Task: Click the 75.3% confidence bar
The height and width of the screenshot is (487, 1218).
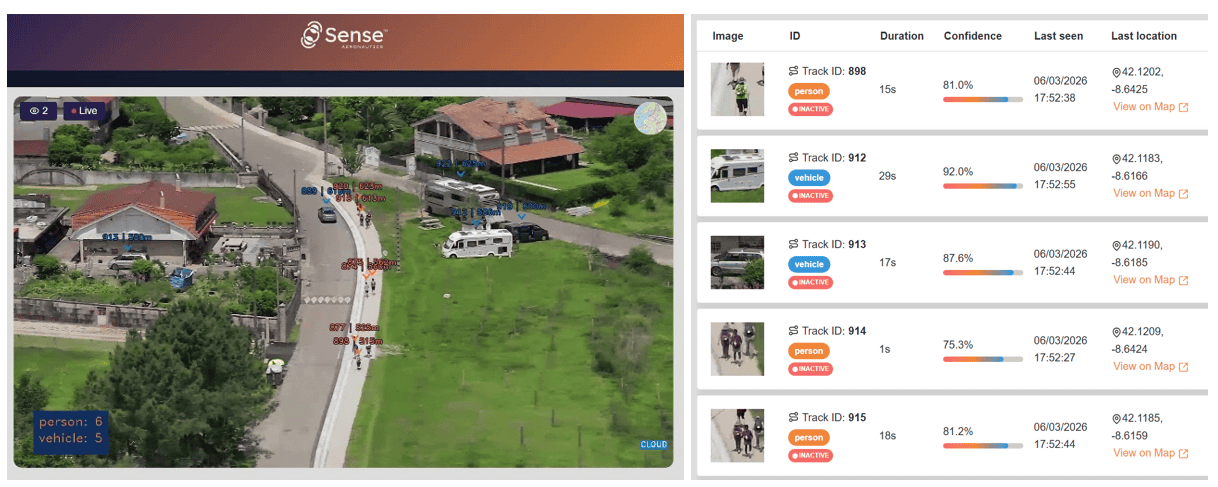Action: coord(982,359)
